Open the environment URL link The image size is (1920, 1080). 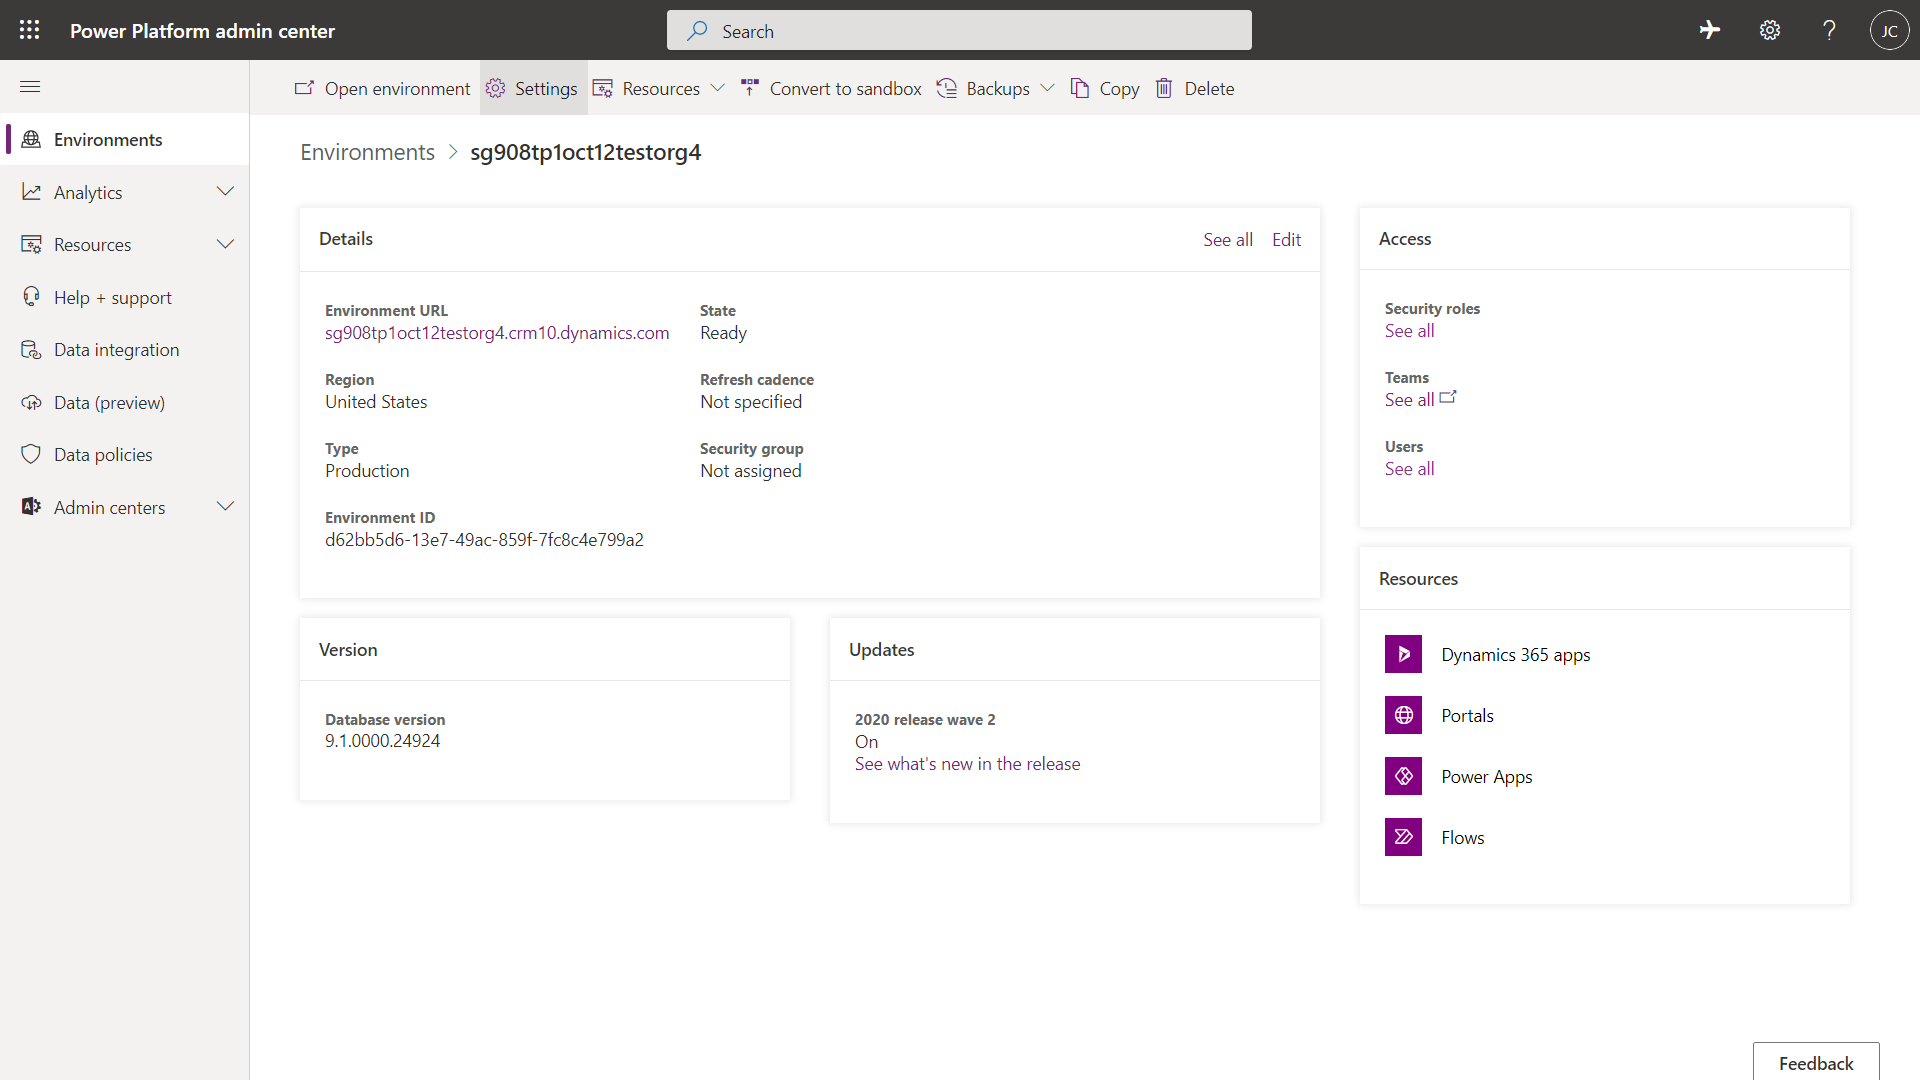tap(497, 333)
